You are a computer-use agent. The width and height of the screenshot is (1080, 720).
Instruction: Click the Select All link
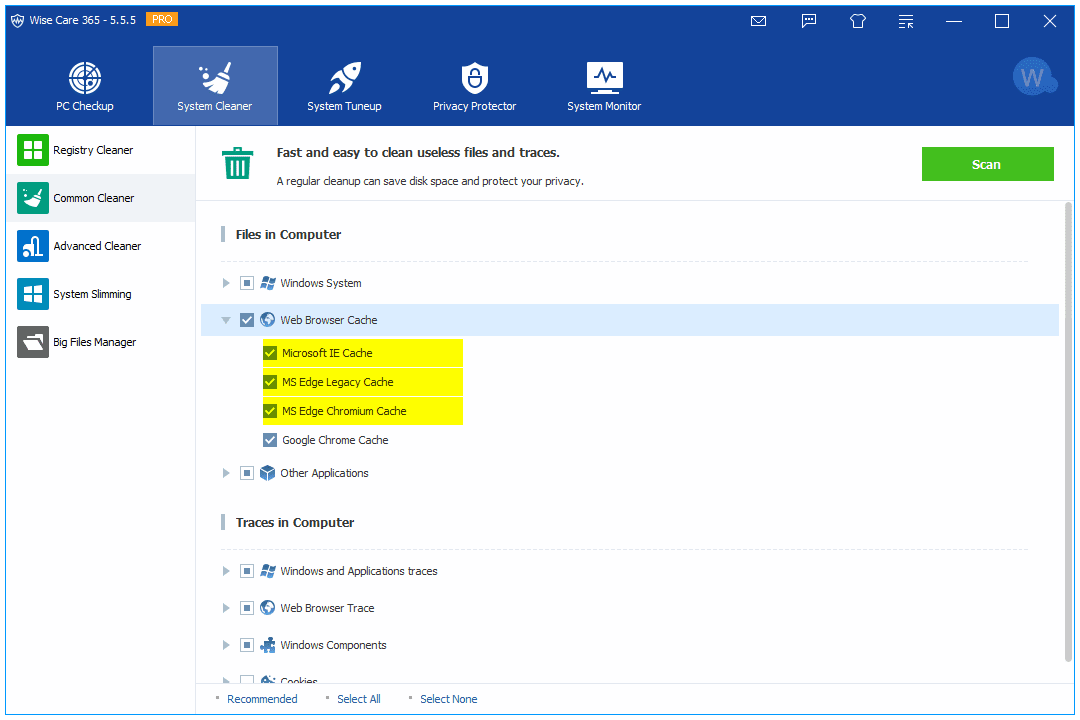point(359,699)
